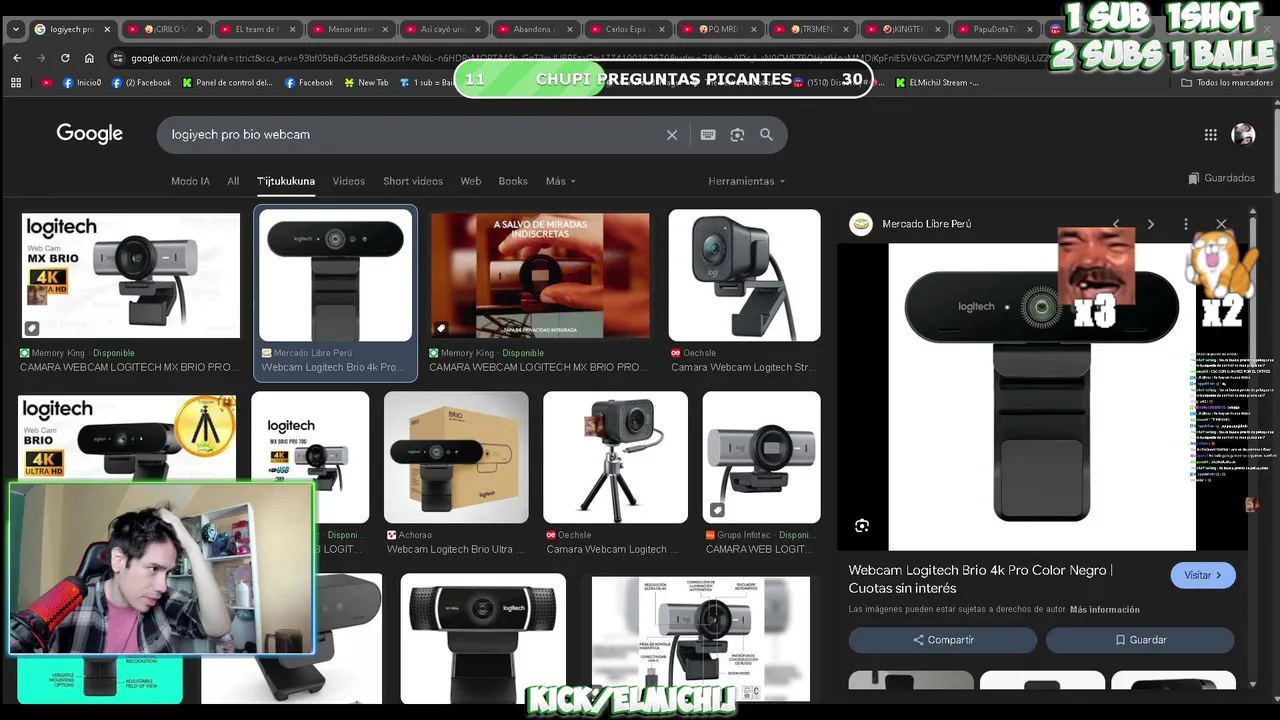This screenshot has height=720, width=1280.
Task: Switch to Videos tab
Action: coord(349,181)
